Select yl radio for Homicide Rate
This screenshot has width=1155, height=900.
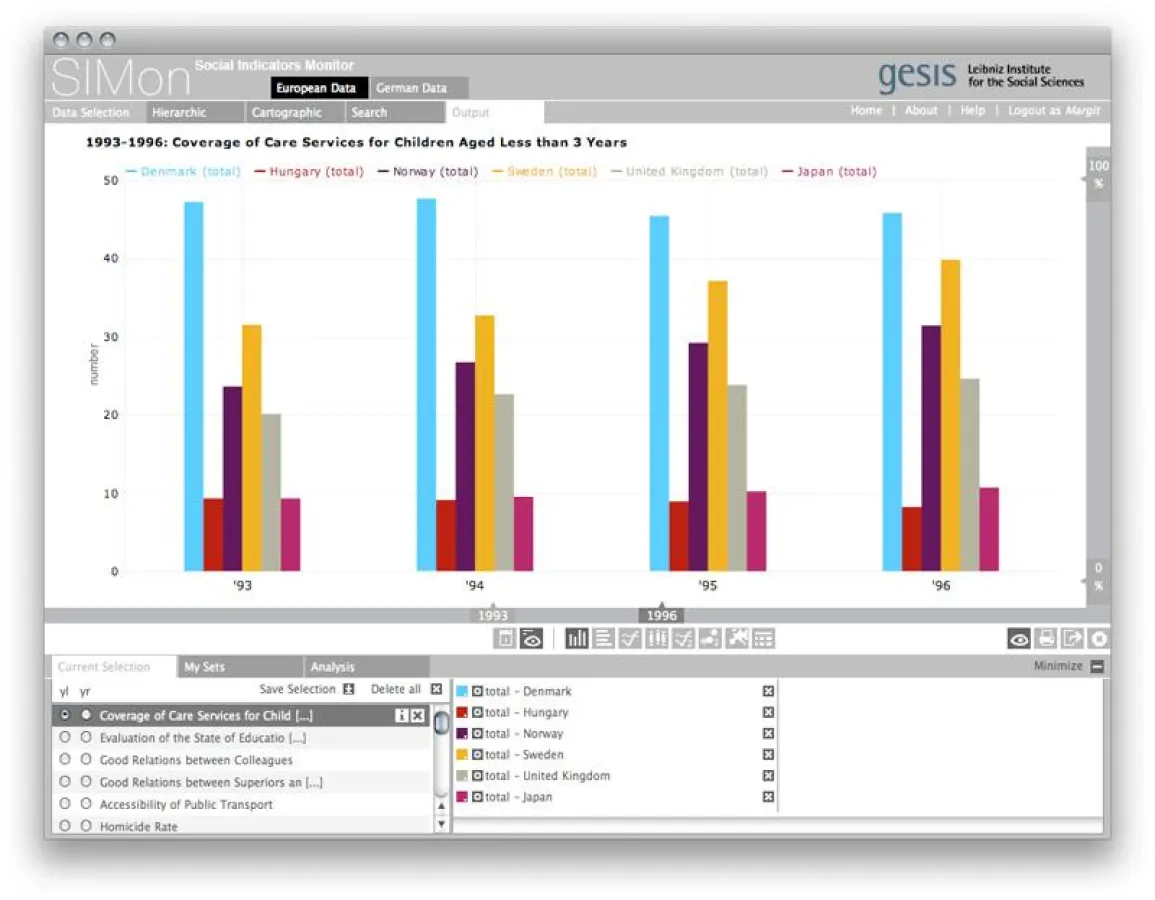coord(66,826)
